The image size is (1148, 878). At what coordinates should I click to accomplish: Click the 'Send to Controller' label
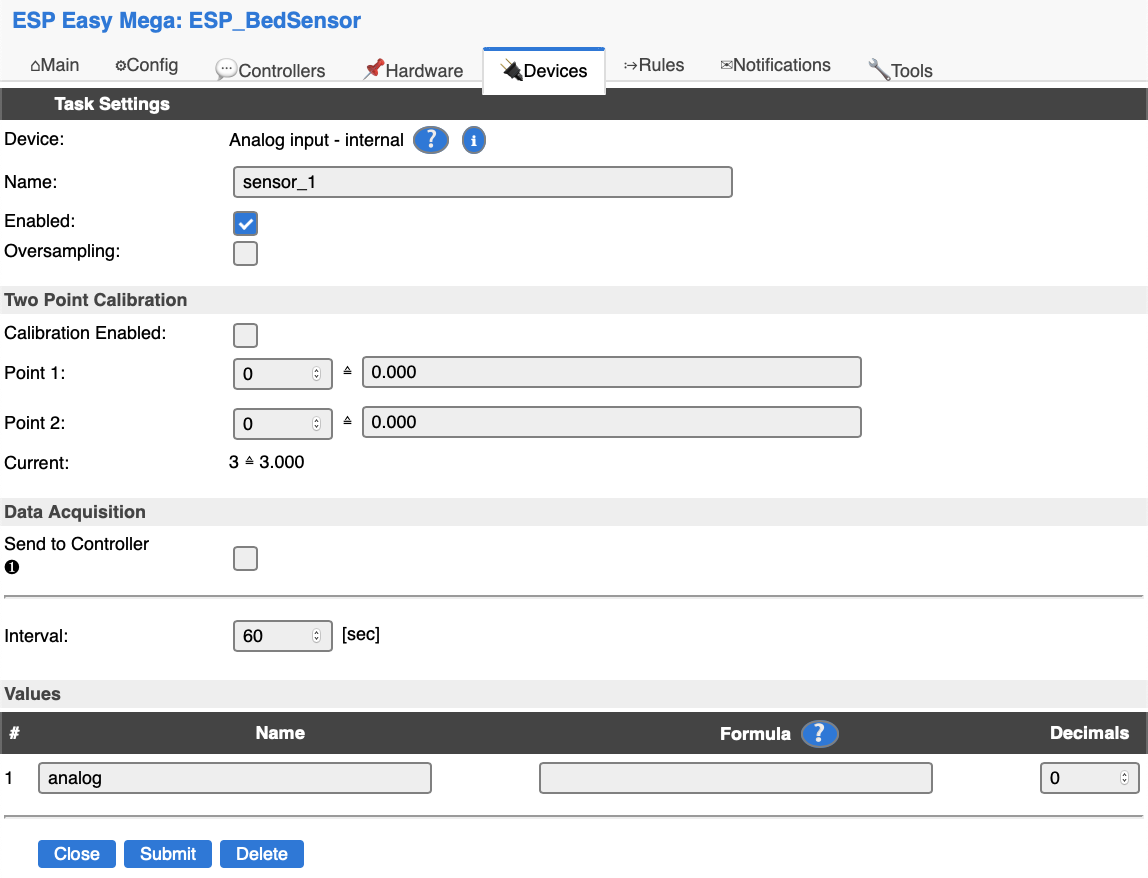click(x=76, y=544)
